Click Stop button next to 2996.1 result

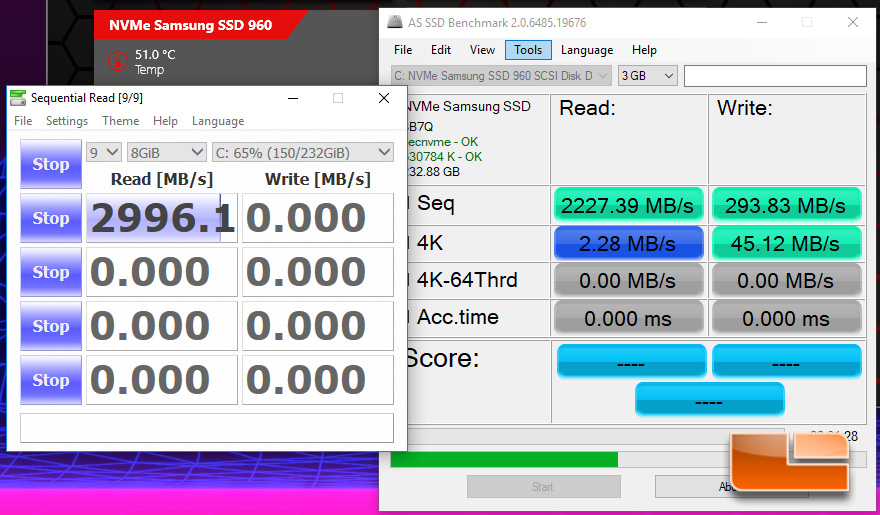click(x=51, y=218)
